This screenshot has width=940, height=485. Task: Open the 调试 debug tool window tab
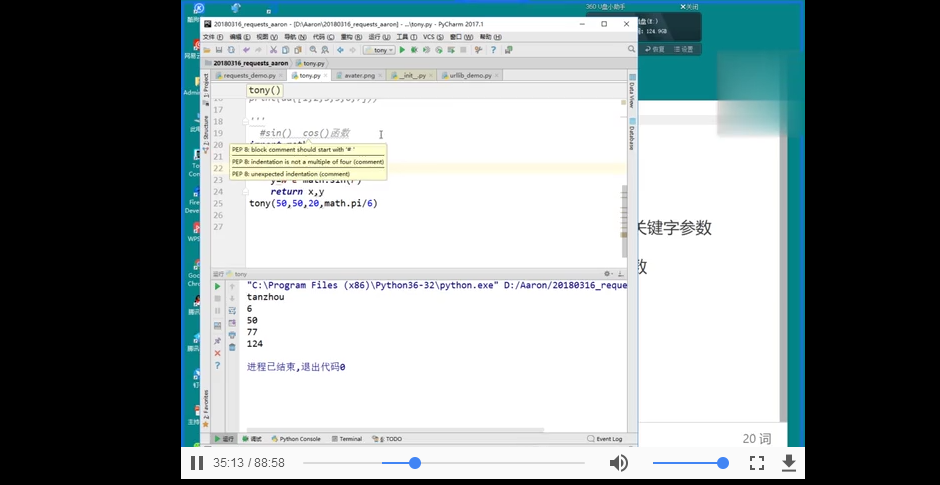coord(252,439)
